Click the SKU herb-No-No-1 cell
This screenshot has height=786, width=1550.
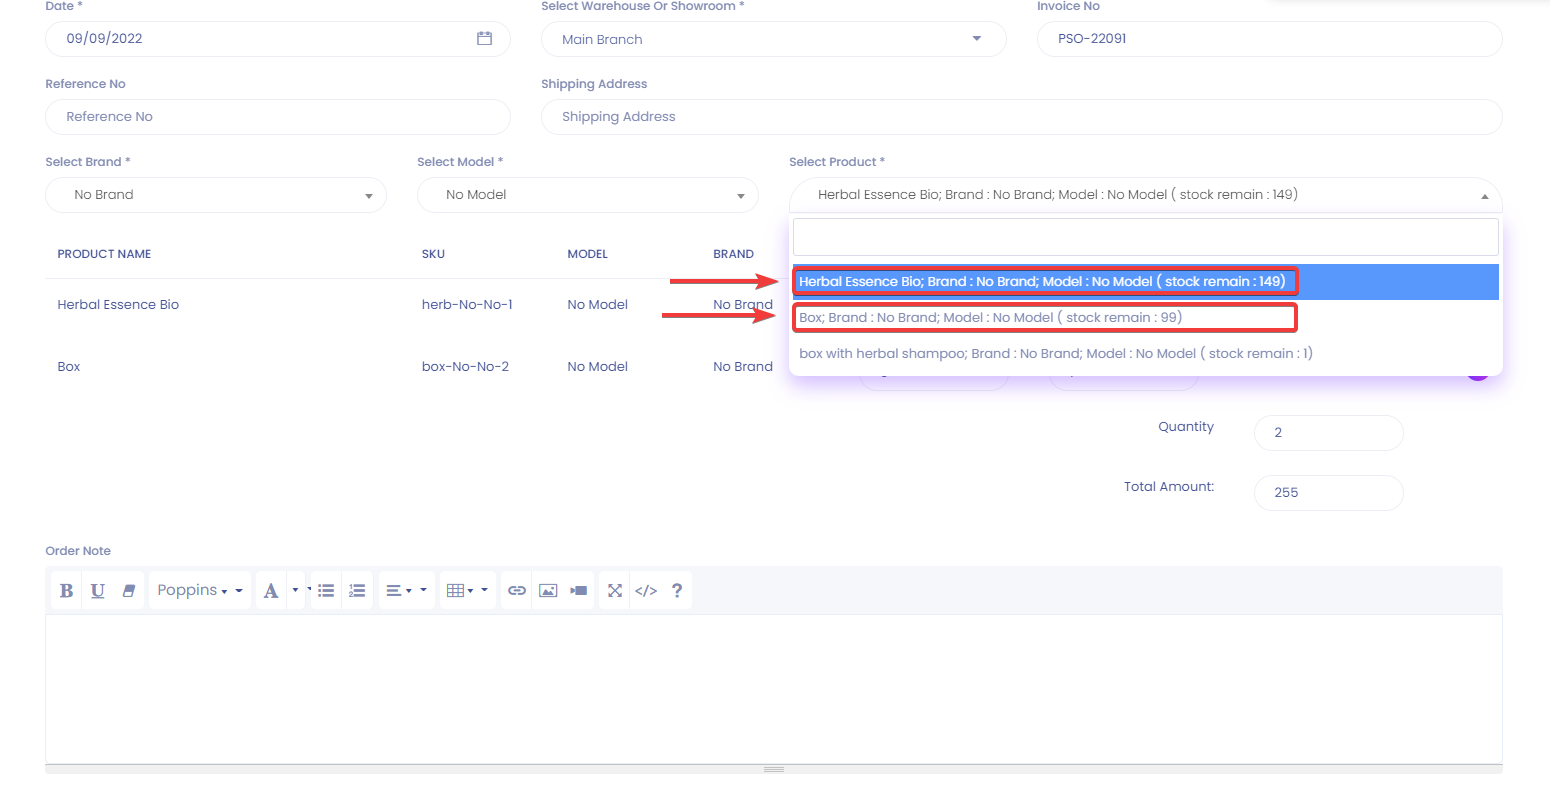point(467,305)
